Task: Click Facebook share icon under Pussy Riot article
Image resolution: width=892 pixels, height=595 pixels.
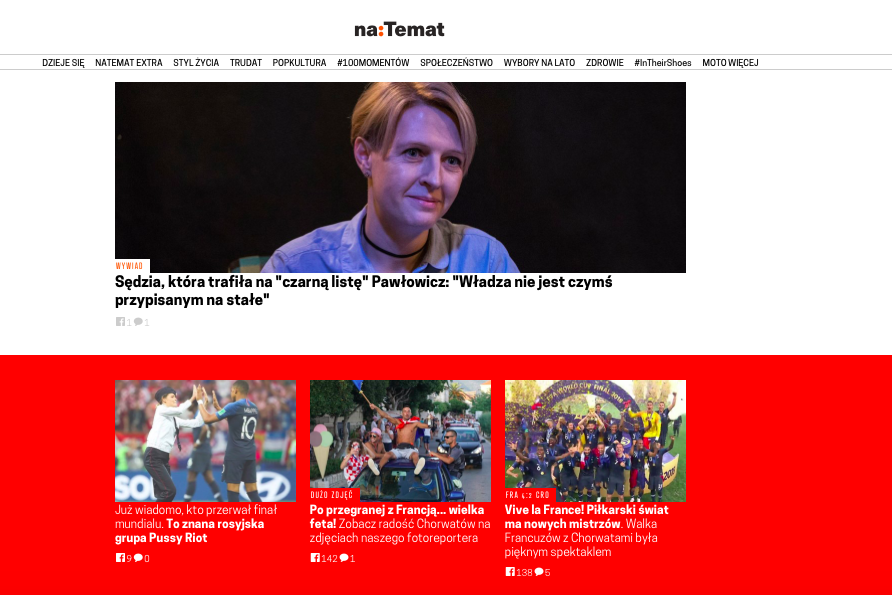Action: (120, 558)
